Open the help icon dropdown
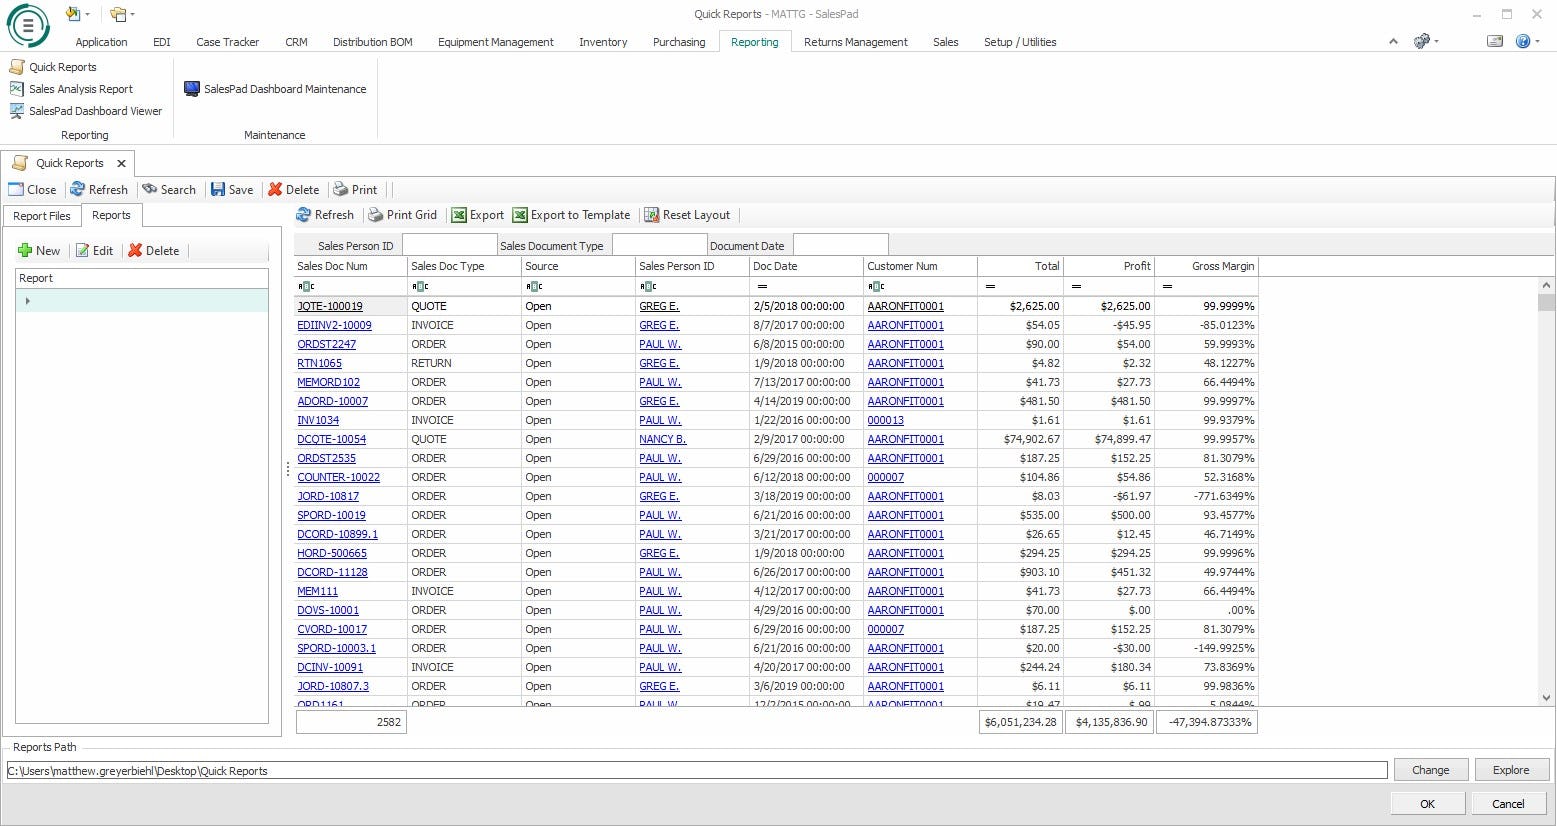 1537,42
